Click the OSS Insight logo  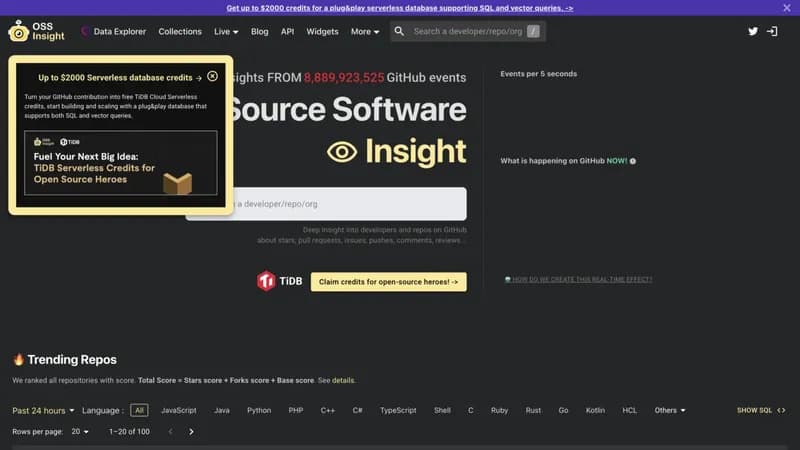click(36, 31)
